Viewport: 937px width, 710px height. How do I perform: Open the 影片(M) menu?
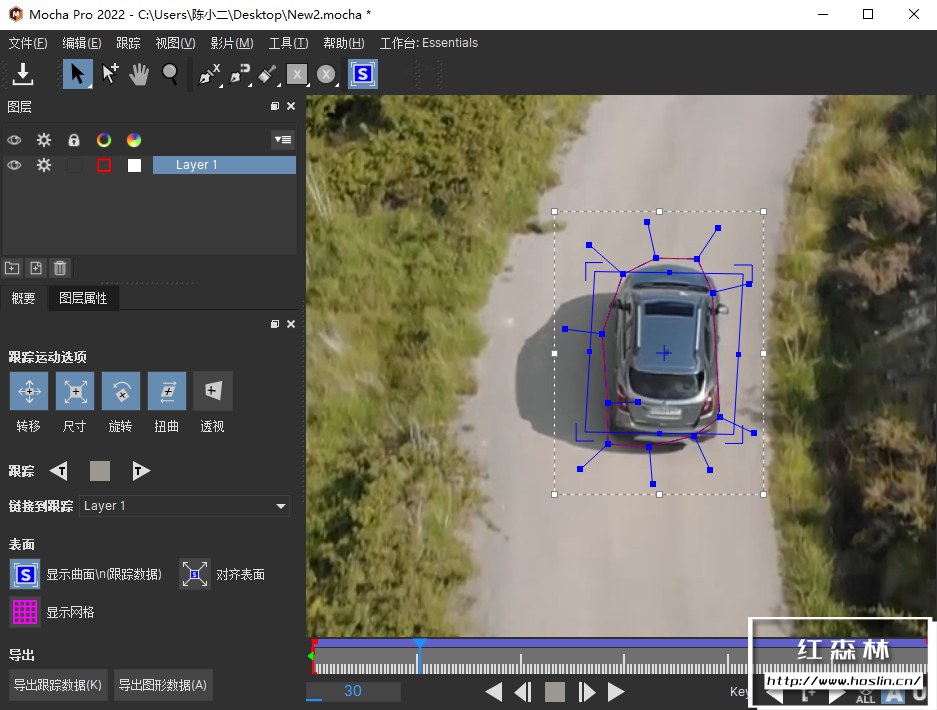[231, 43]
